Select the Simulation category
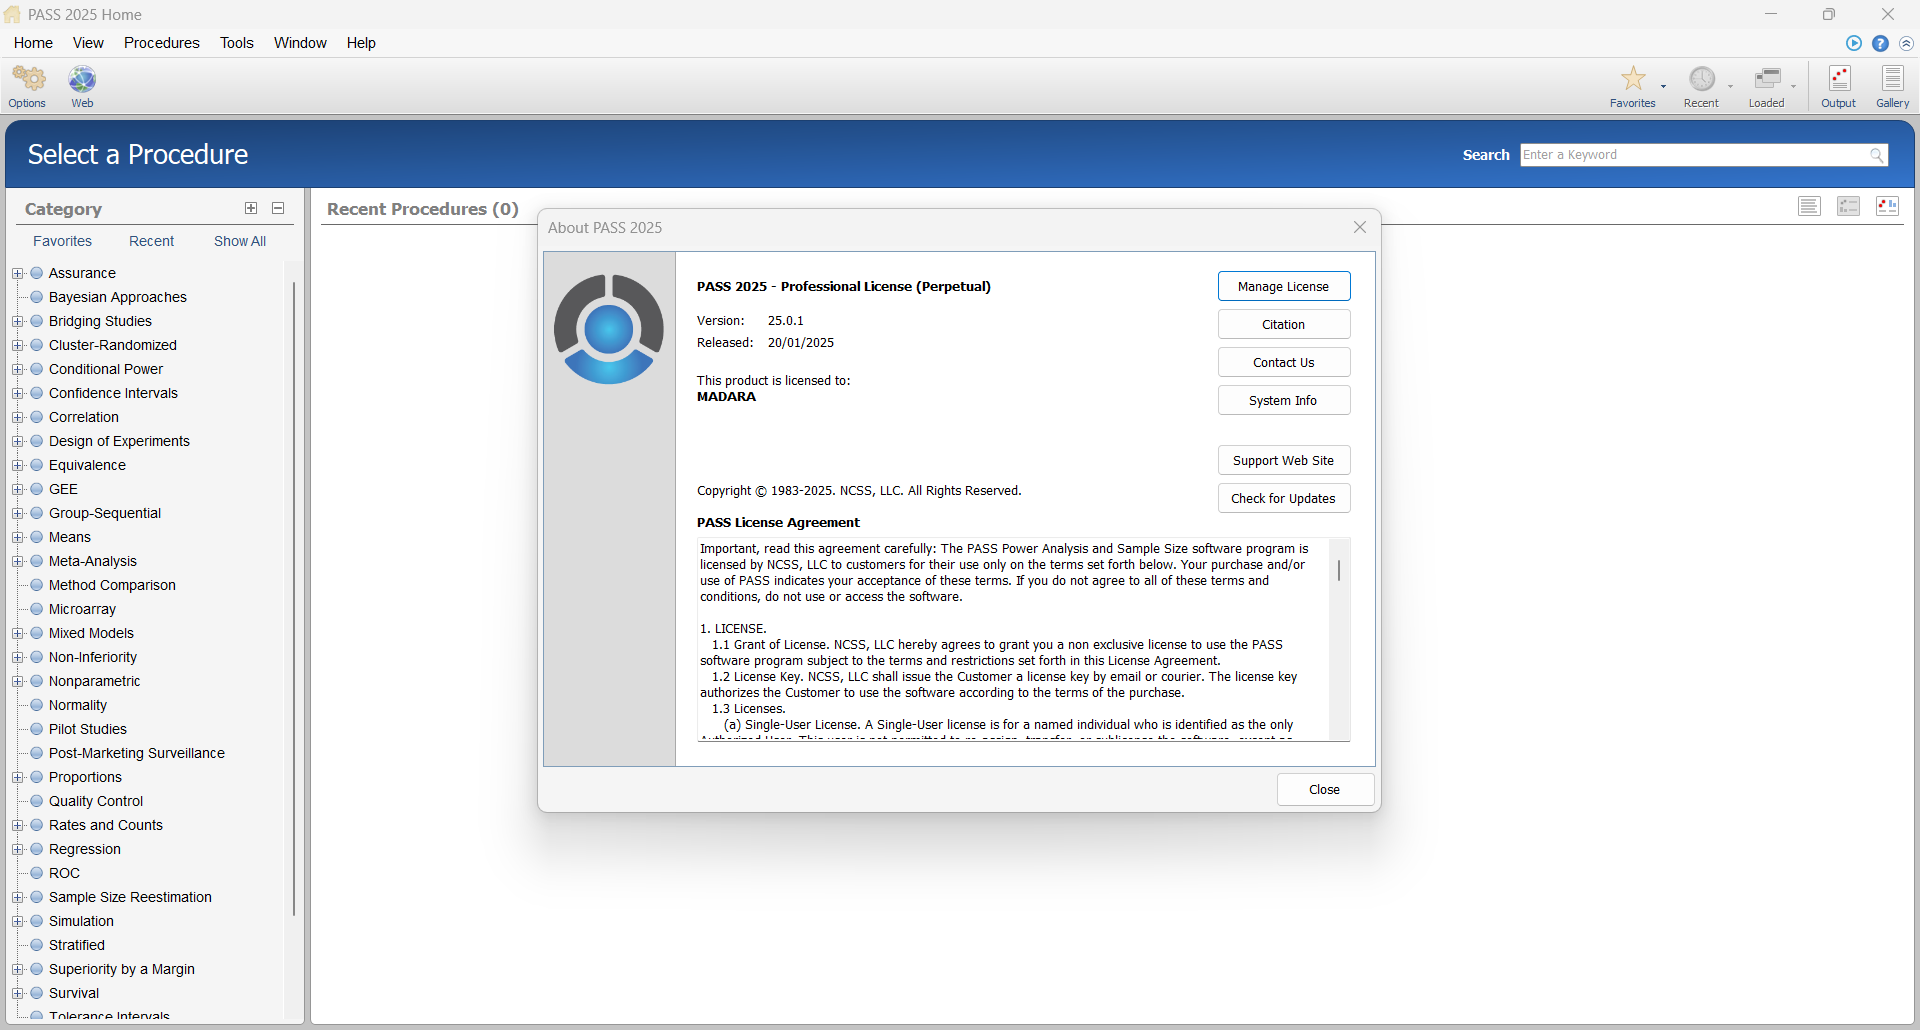 81,921
